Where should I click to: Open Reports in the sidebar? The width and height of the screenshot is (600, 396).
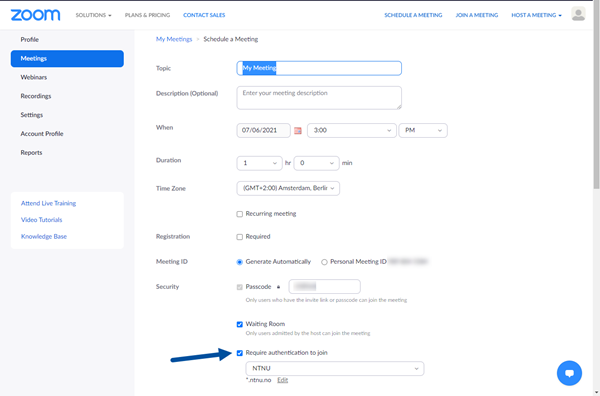click(x=31, y=152)
